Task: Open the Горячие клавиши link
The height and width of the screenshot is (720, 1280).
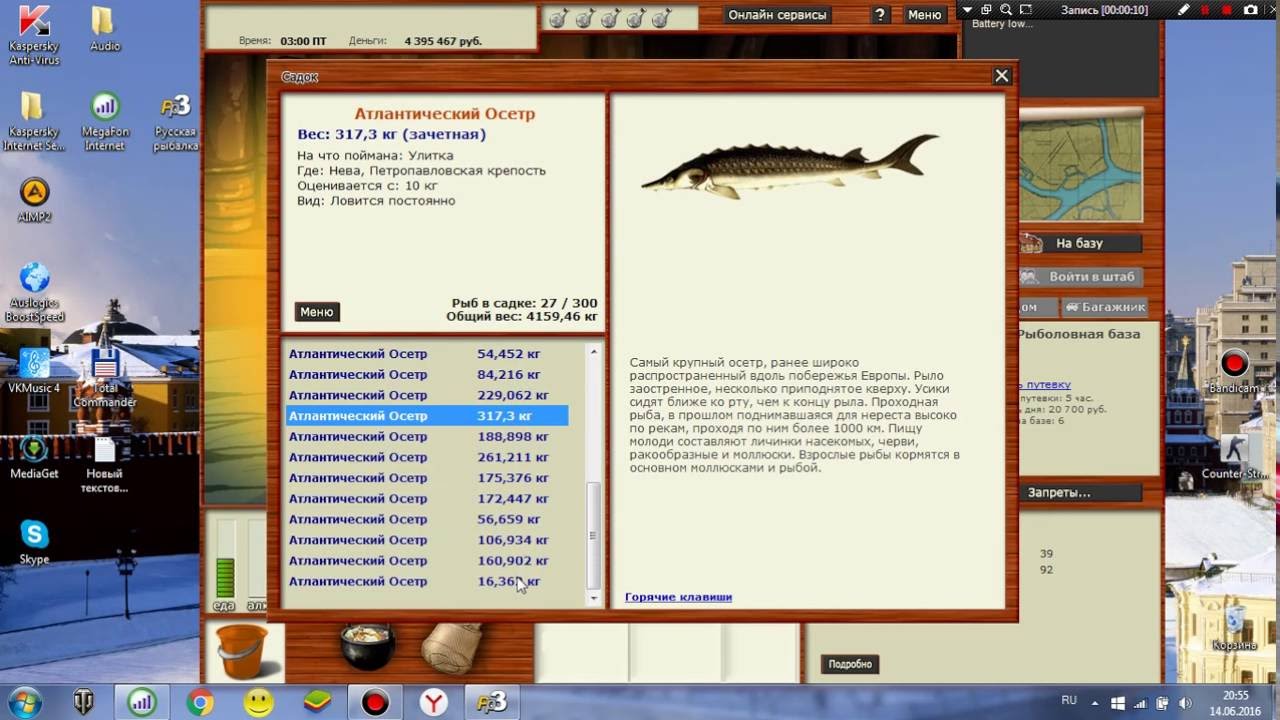Action: (x=678, y=597)
